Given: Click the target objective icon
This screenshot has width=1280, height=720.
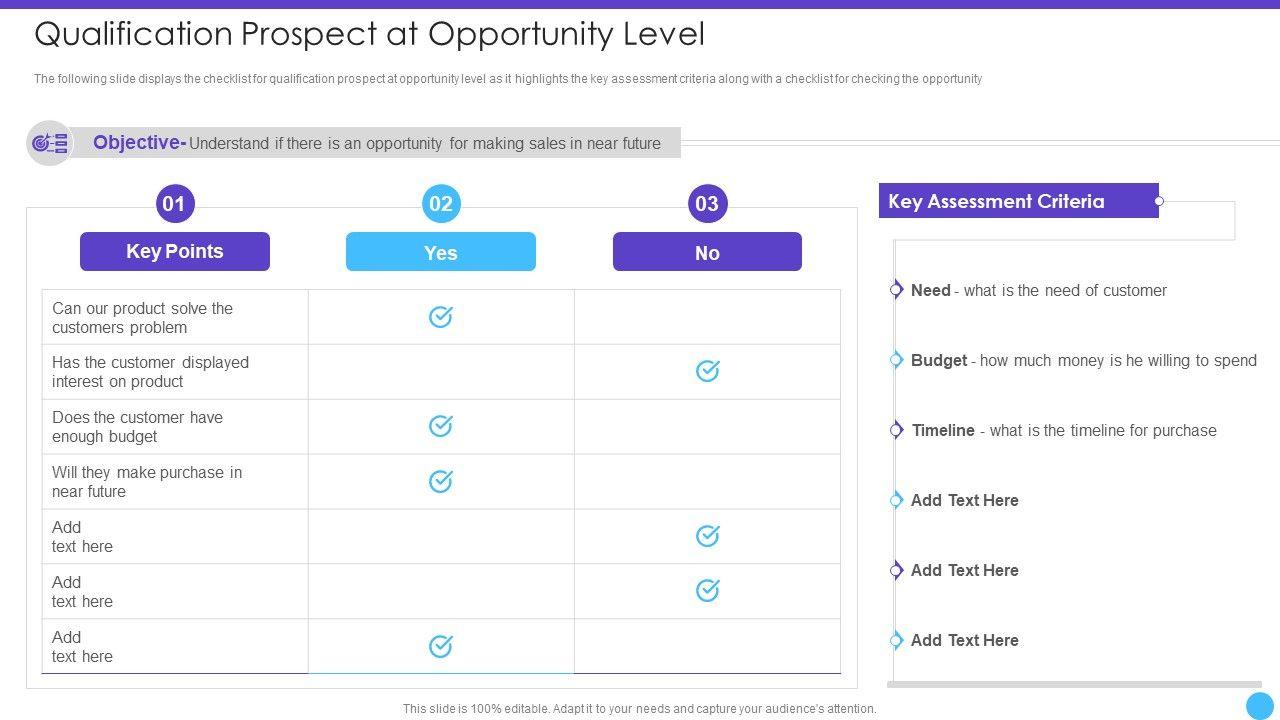Looking at the screenshot, I should 49,143.
